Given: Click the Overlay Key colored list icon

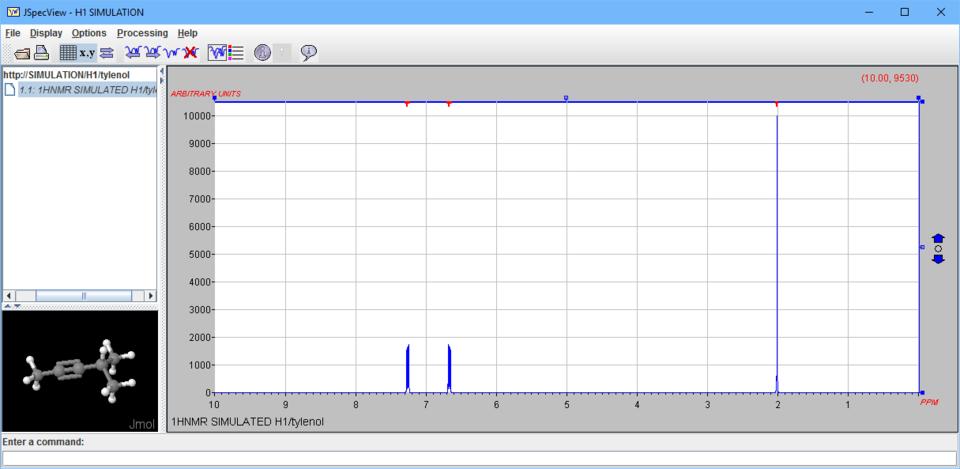Looking at the screenshot, I should click(237, 52).
